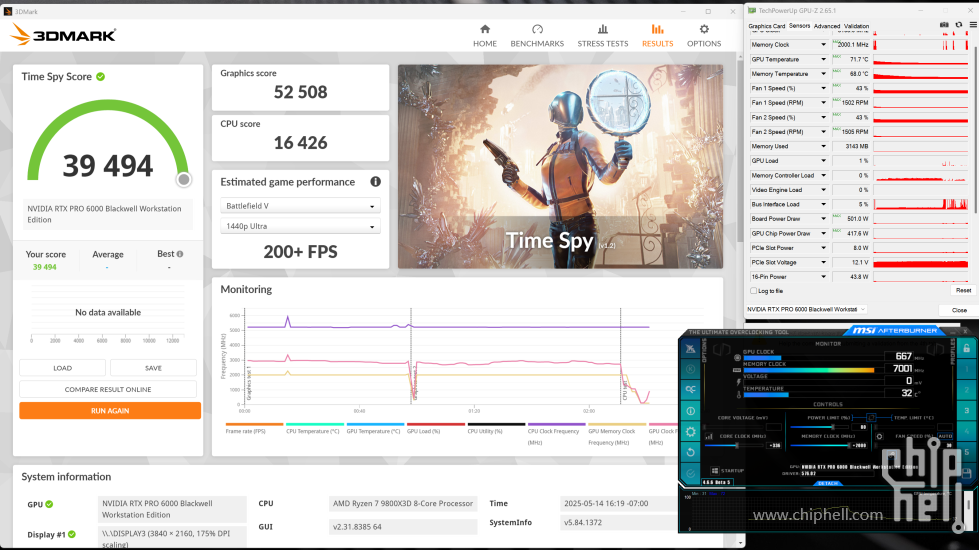Screen dimensions: 979x550
Task: Go to STRESS TESTS
Action: click(x=603, y=36)
